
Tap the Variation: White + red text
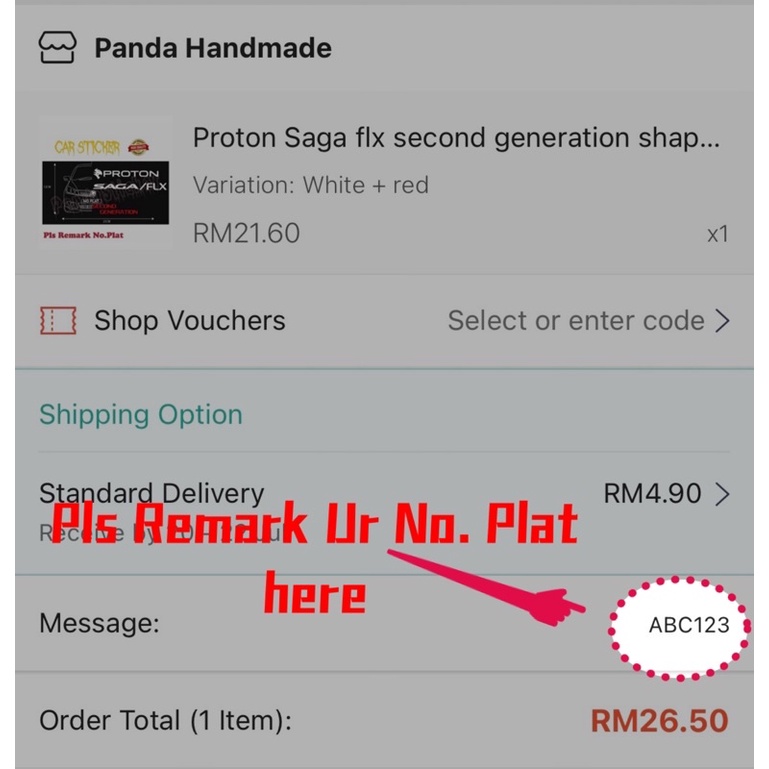(x=311, y=185)
